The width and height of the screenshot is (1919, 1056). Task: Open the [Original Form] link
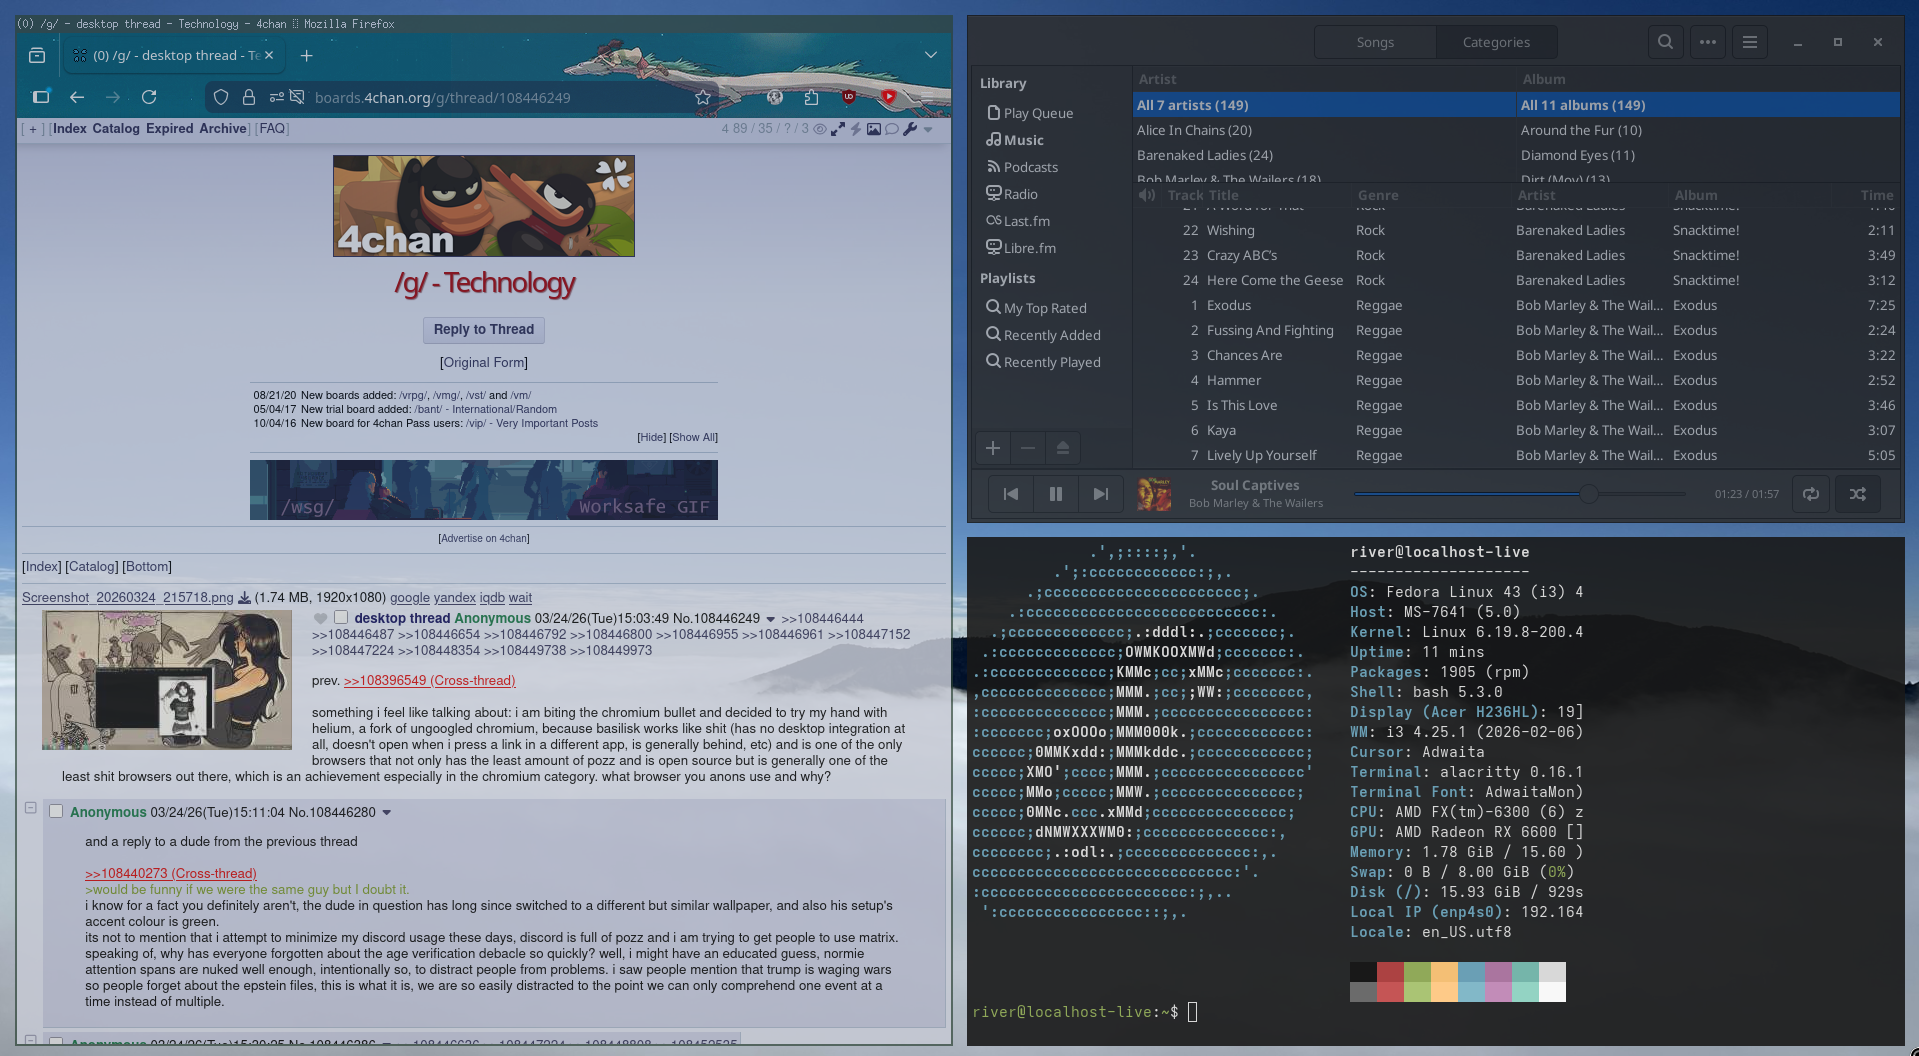(484, 363)
